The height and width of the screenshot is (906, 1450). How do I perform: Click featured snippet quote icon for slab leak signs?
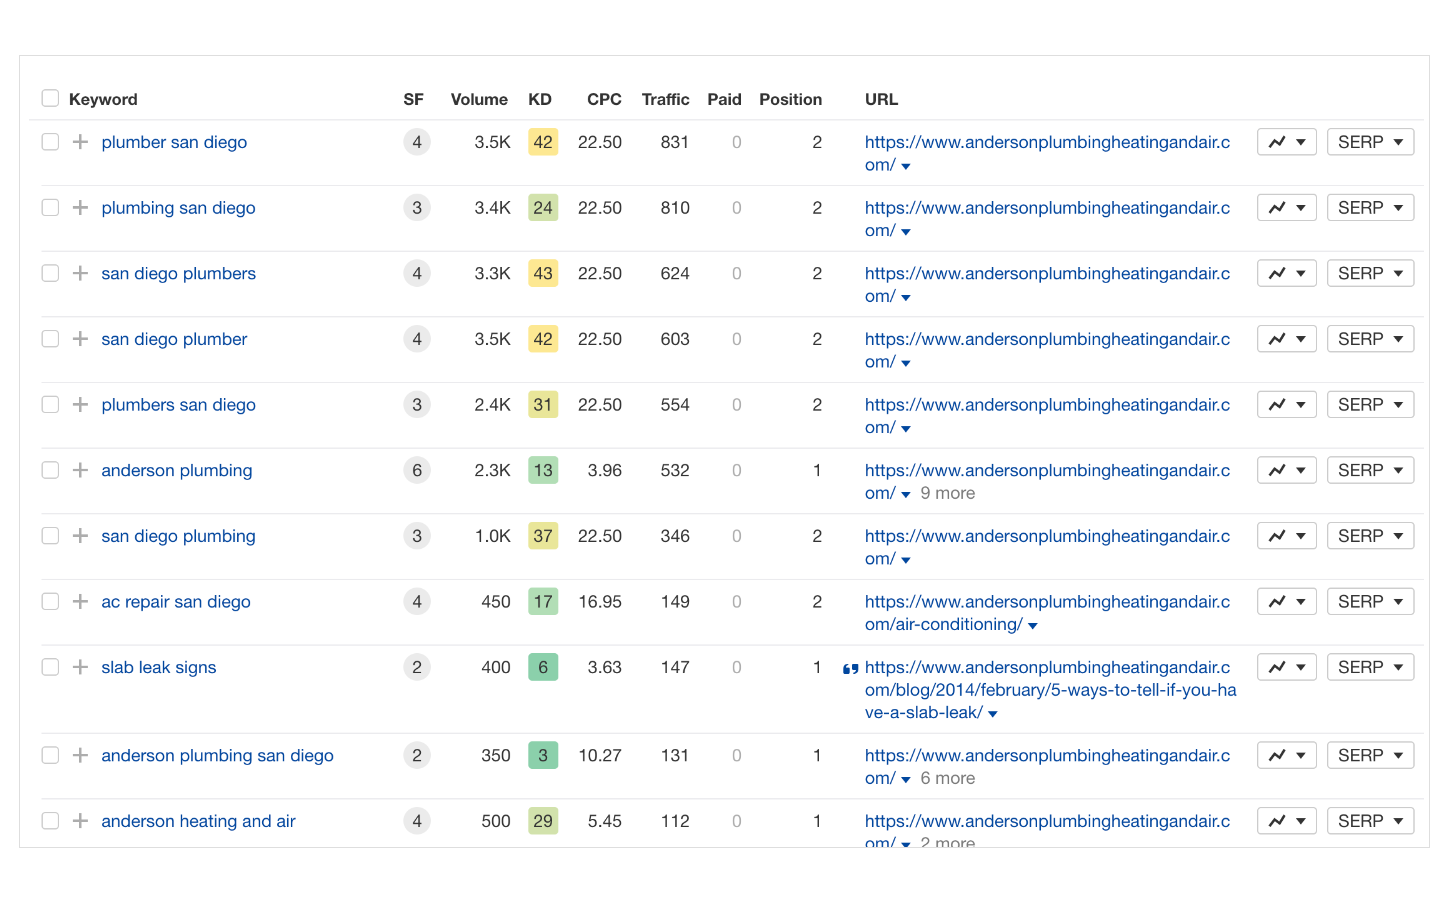click(850, 669)
